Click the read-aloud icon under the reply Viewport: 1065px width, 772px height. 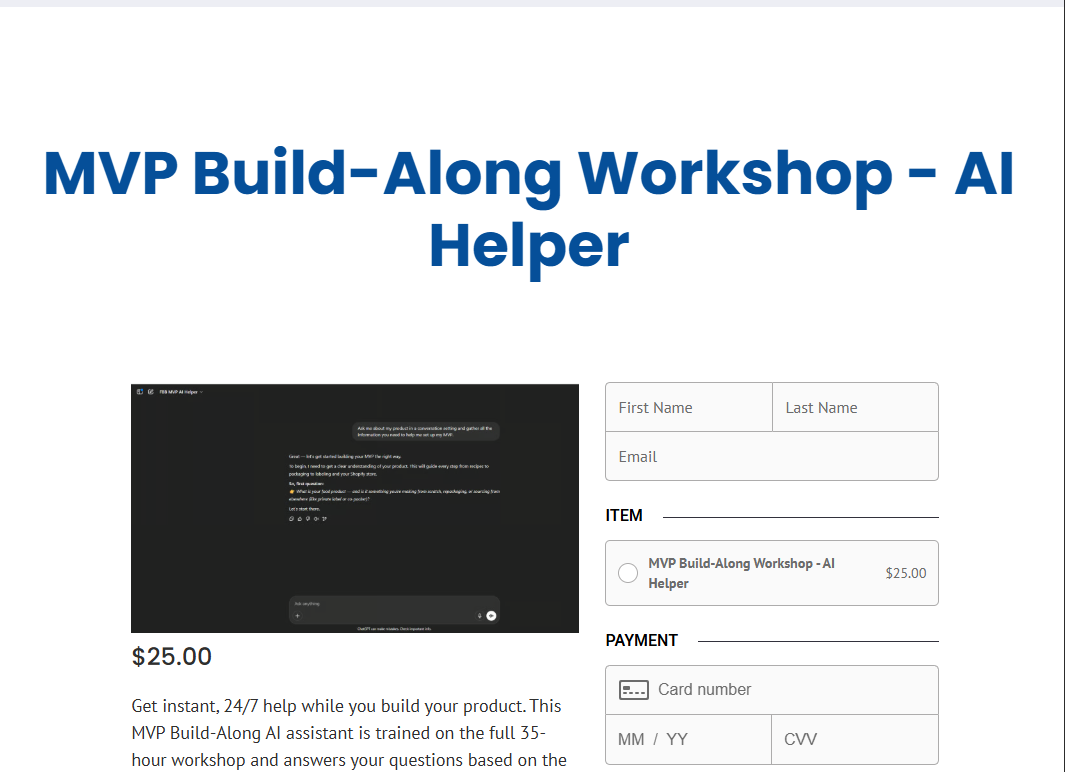(315, 519)
